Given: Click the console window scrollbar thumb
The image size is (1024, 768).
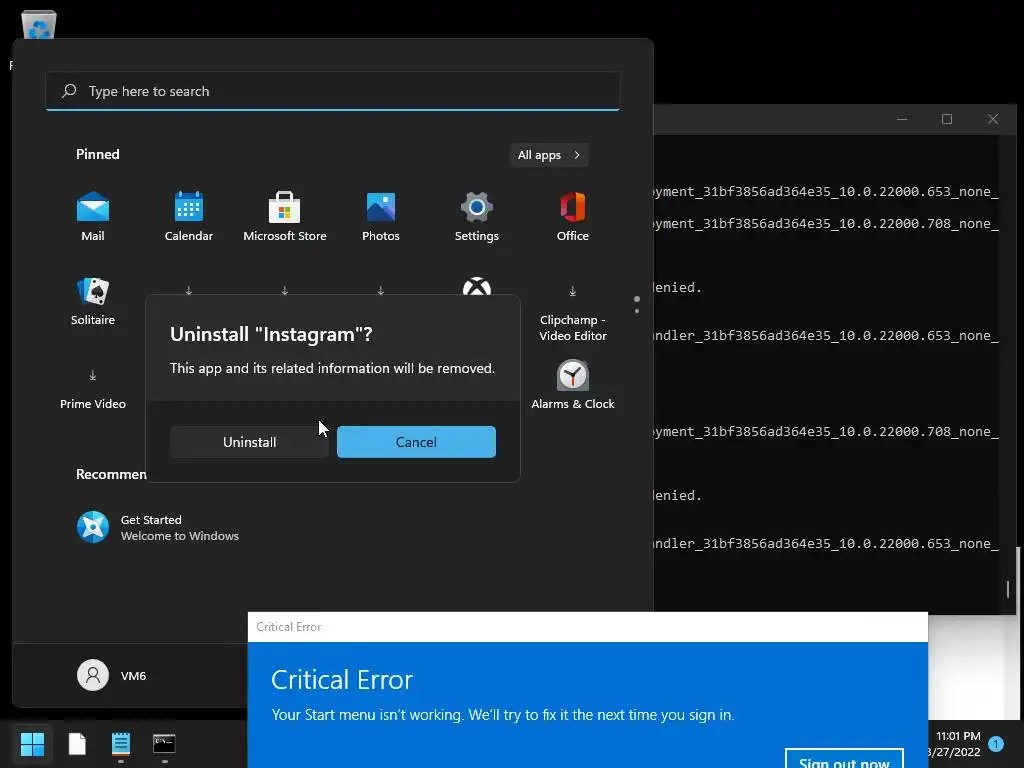Looking at the screenshot, I should (x=1008, y=589).
